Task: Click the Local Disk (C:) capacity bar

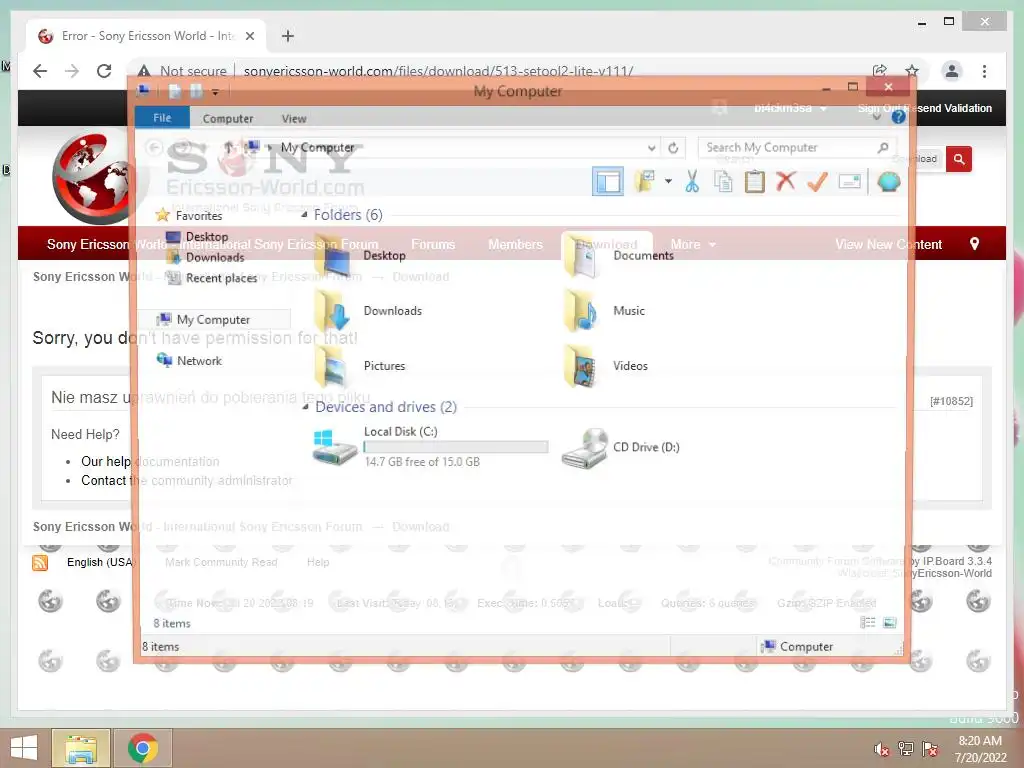Action: tap(455, 447)
